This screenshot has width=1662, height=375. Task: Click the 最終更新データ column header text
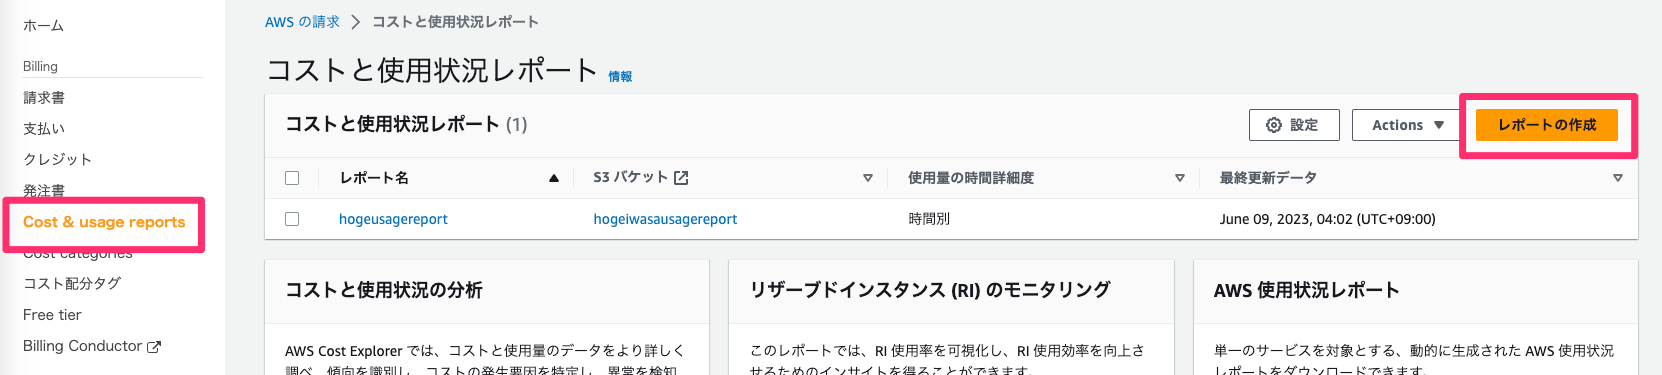click(1268, 178)
